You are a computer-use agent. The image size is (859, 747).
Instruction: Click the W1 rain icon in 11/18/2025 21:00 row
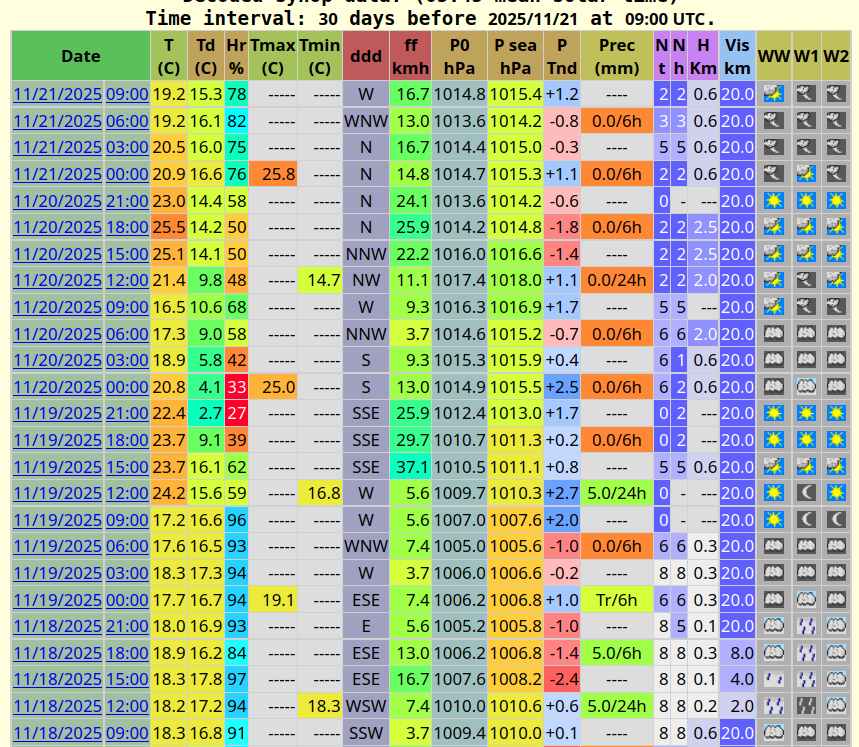click(x=805, y=626)
